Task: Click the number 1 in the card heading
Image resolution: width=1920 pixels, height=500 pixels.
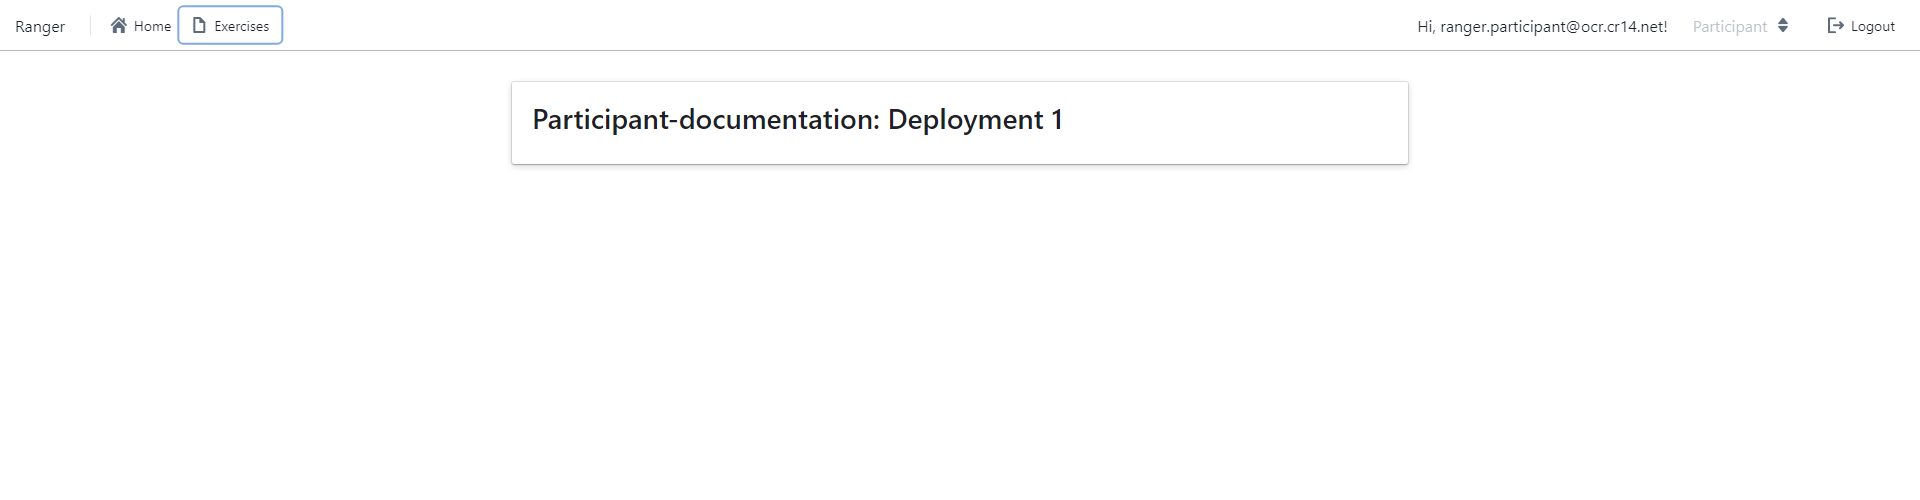Action: pyautogui.click(x=1057, y=120)
